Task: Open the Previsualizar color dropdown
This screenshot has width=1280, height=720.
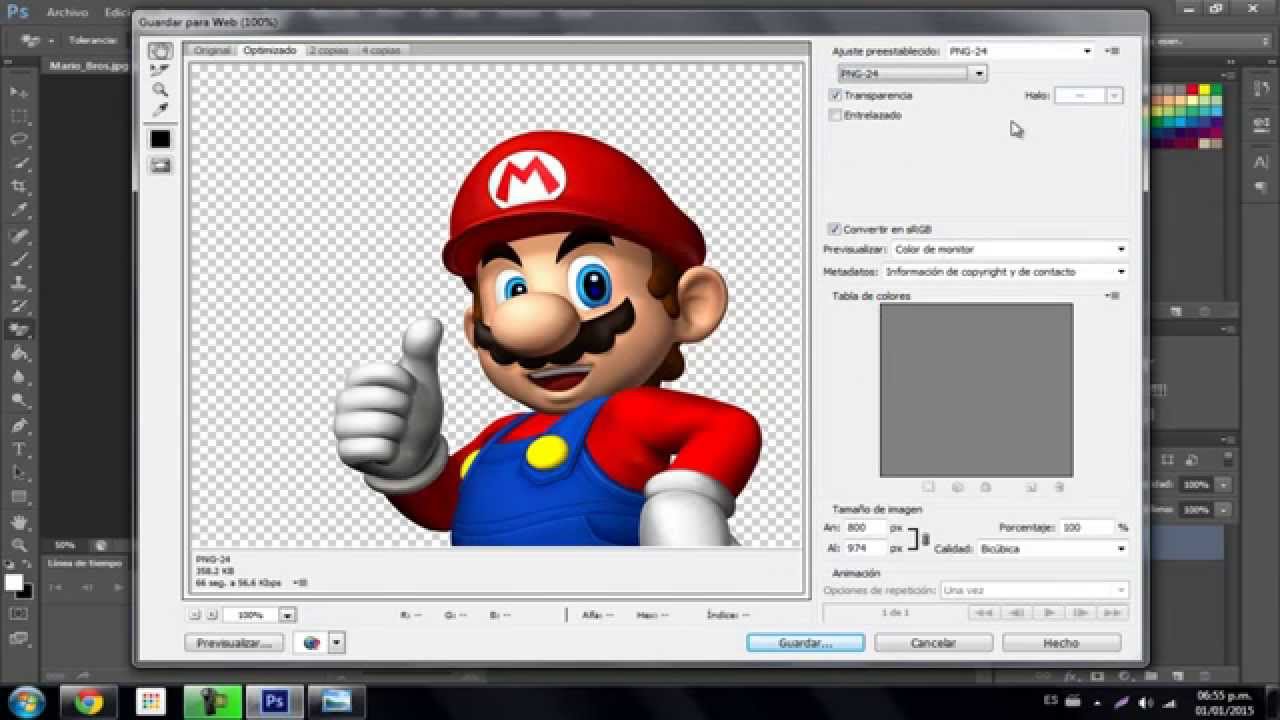Action: pos(1010,249)
